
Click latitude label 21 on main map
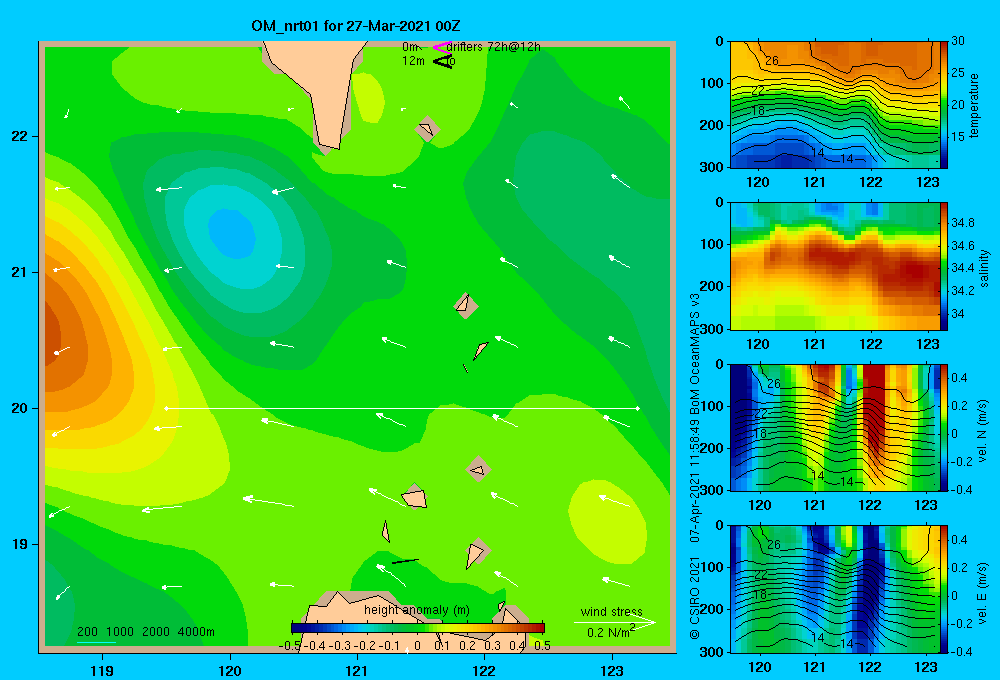point(20,272)
